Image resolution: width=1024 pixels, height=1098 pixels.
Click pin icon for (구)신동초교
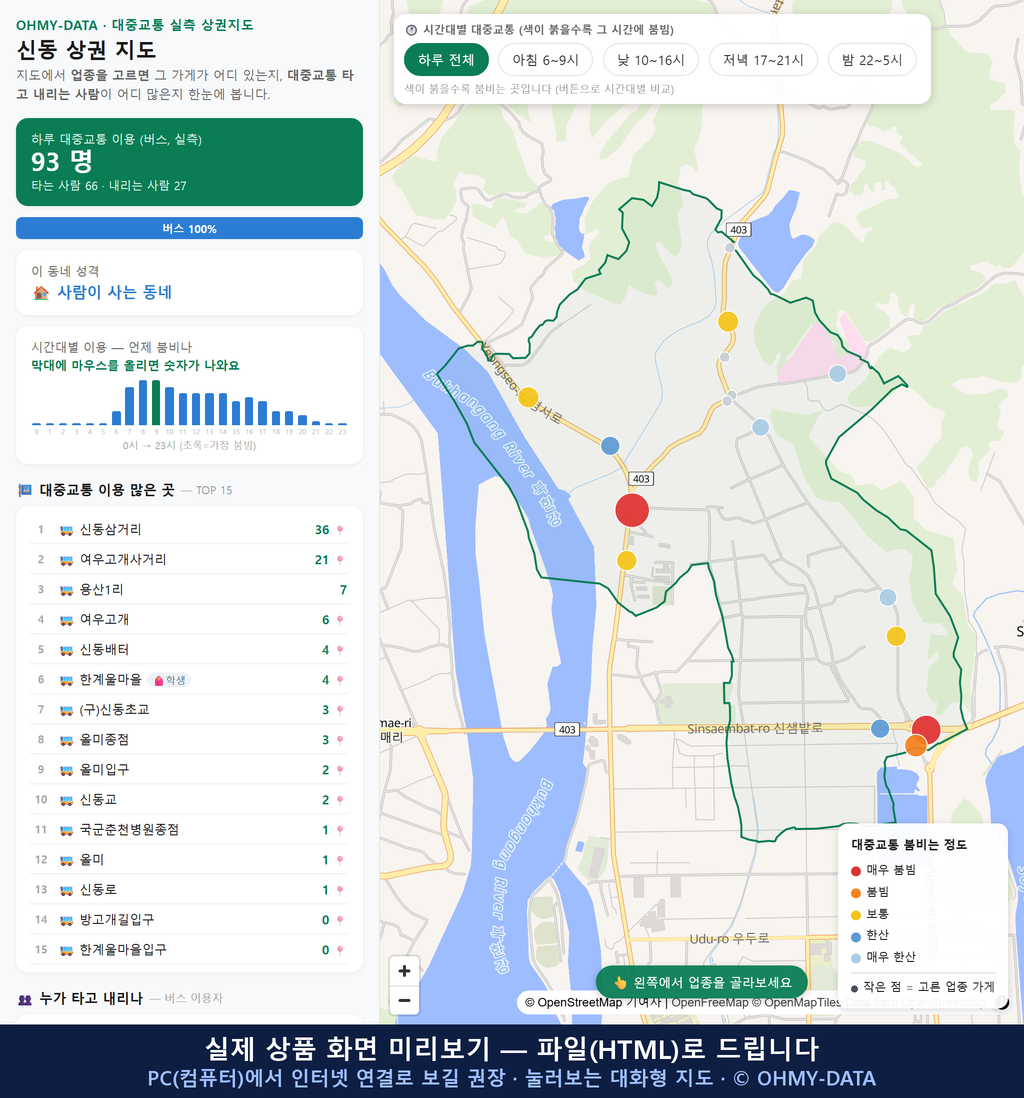click(x=340, y=711)
